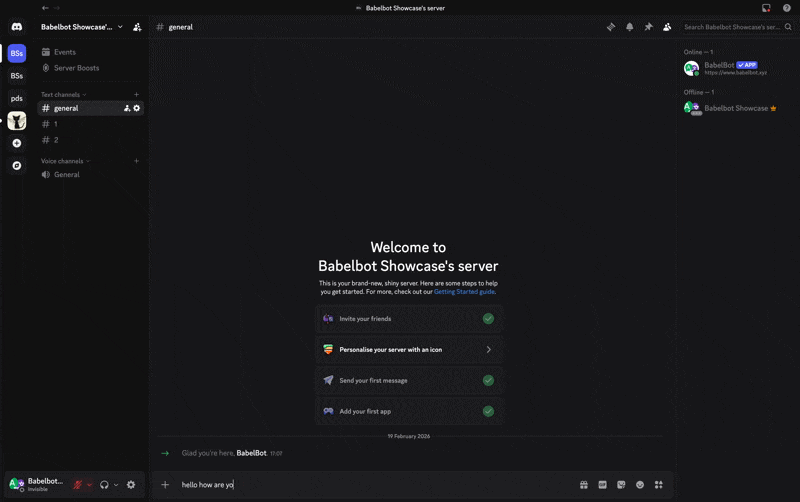The image size is (800, 502).
Task: Open text channel named 2
Action: 90,140
